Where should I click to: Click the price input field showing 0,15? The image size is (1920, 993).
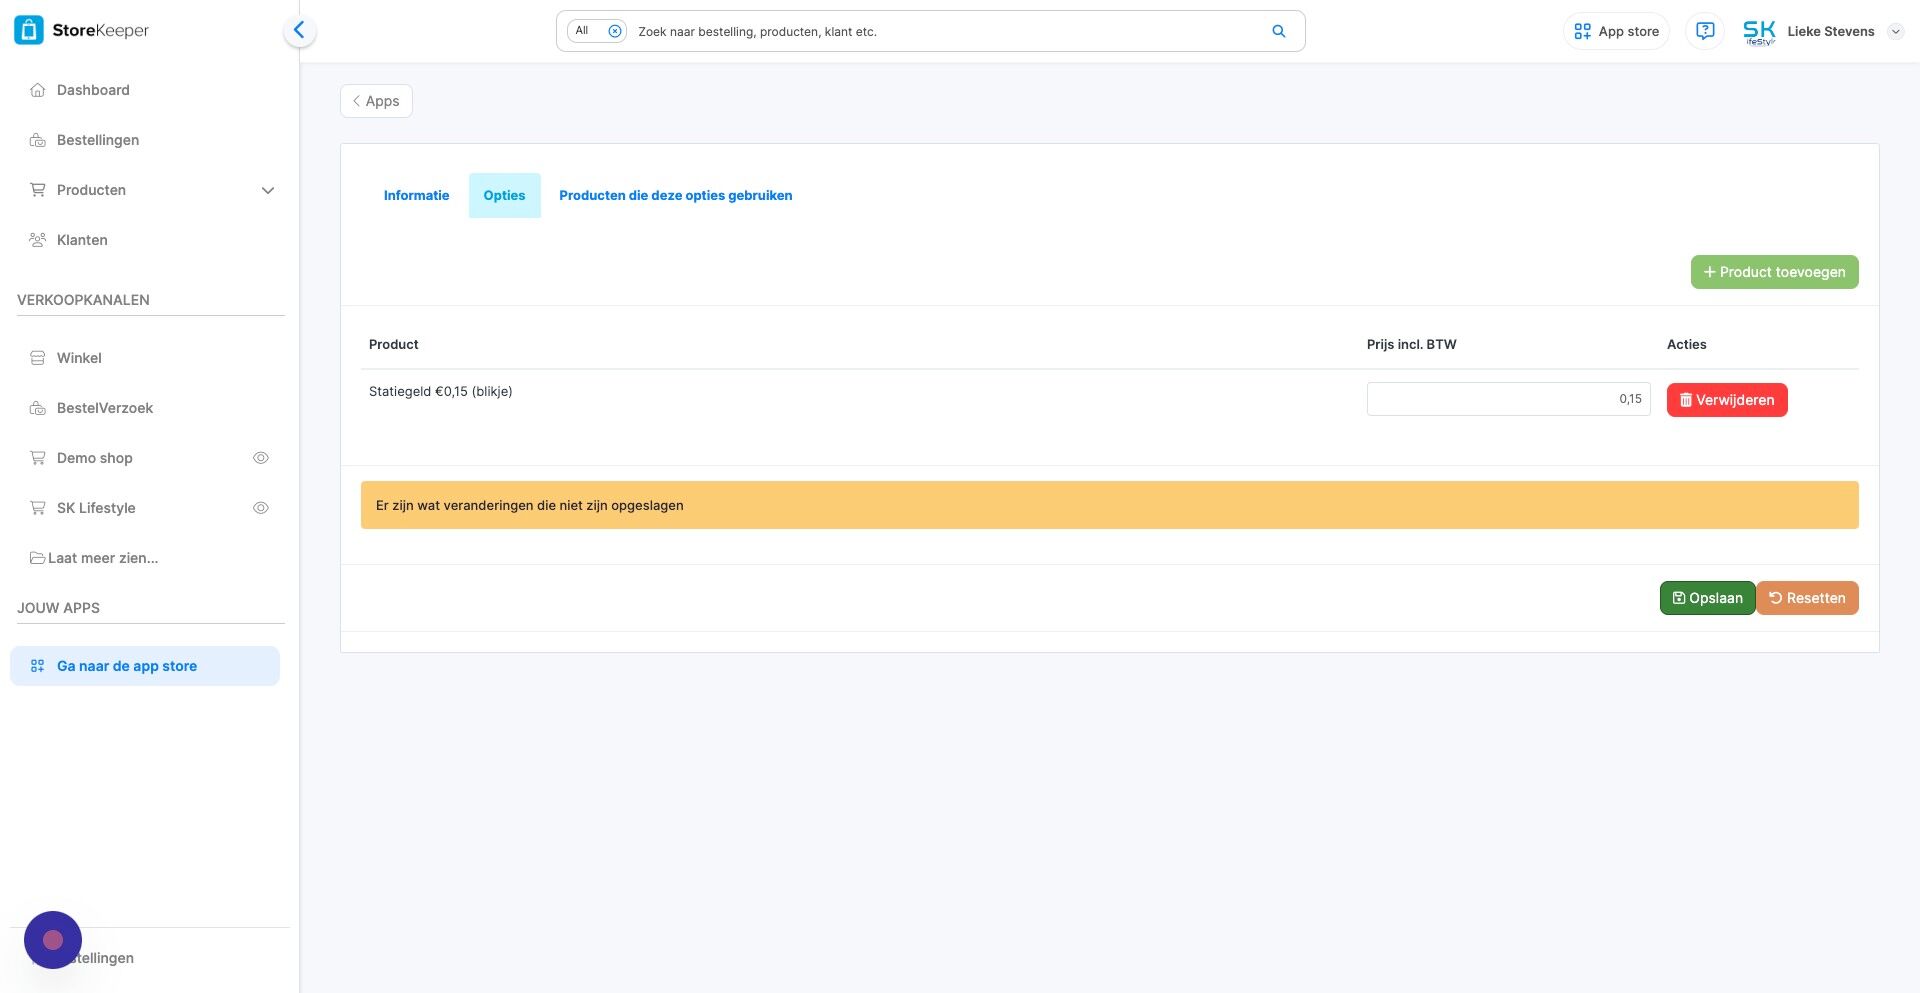tap(1508, 399)
